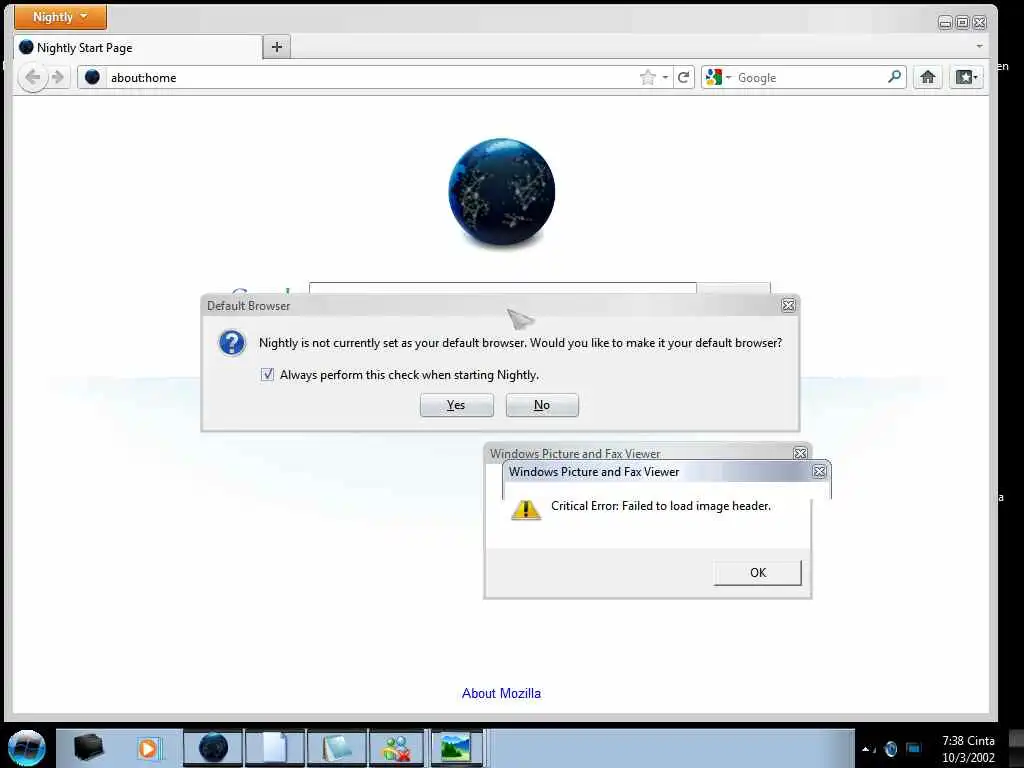
Task: Bookmark this page with the star icon
Action: tap(647, 78)
